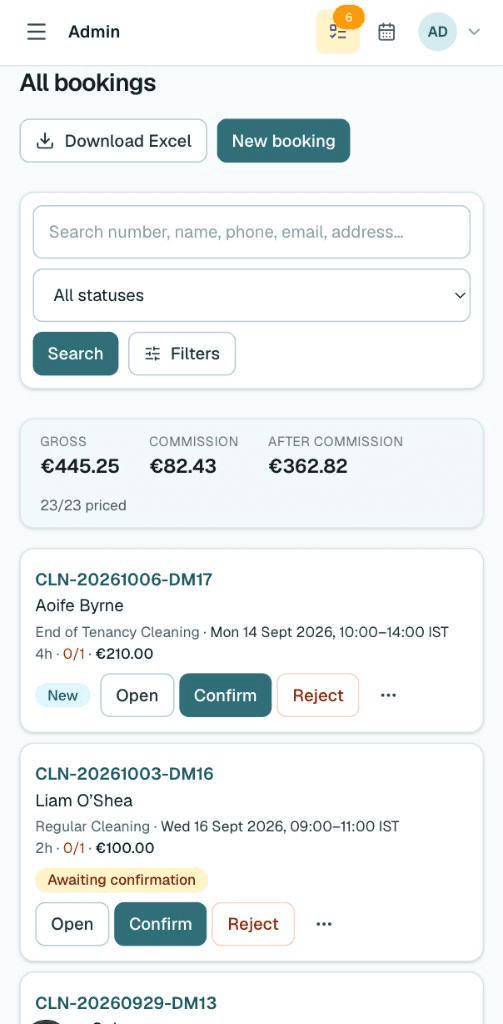Open Aoife Byrne's booking
Image resolution: width=503 pixels, height=1024 pixels.
[x=137, y=695]
